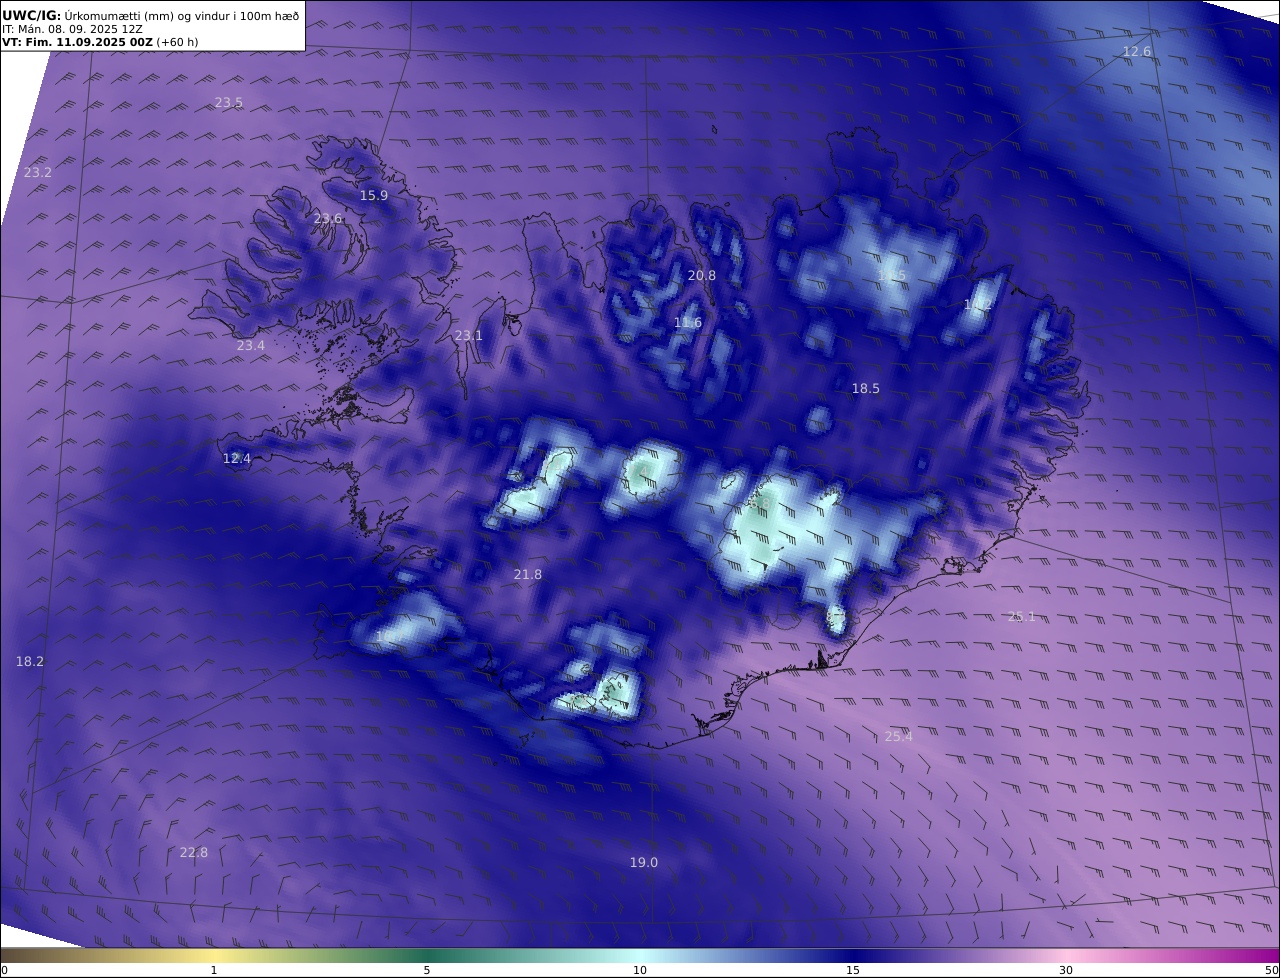The width and height of the screenshot is (1280, 978).
Task: Click the title text 'UWC/IG: Úrkomumætti (mm)'
Action: 88,15
